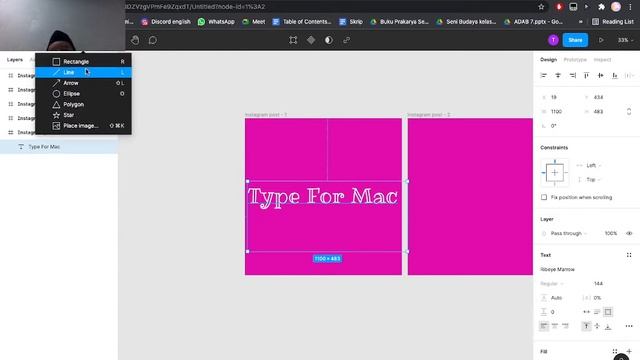Add a new fill with plus icon

pyautogui.click(x=629, y=351)
